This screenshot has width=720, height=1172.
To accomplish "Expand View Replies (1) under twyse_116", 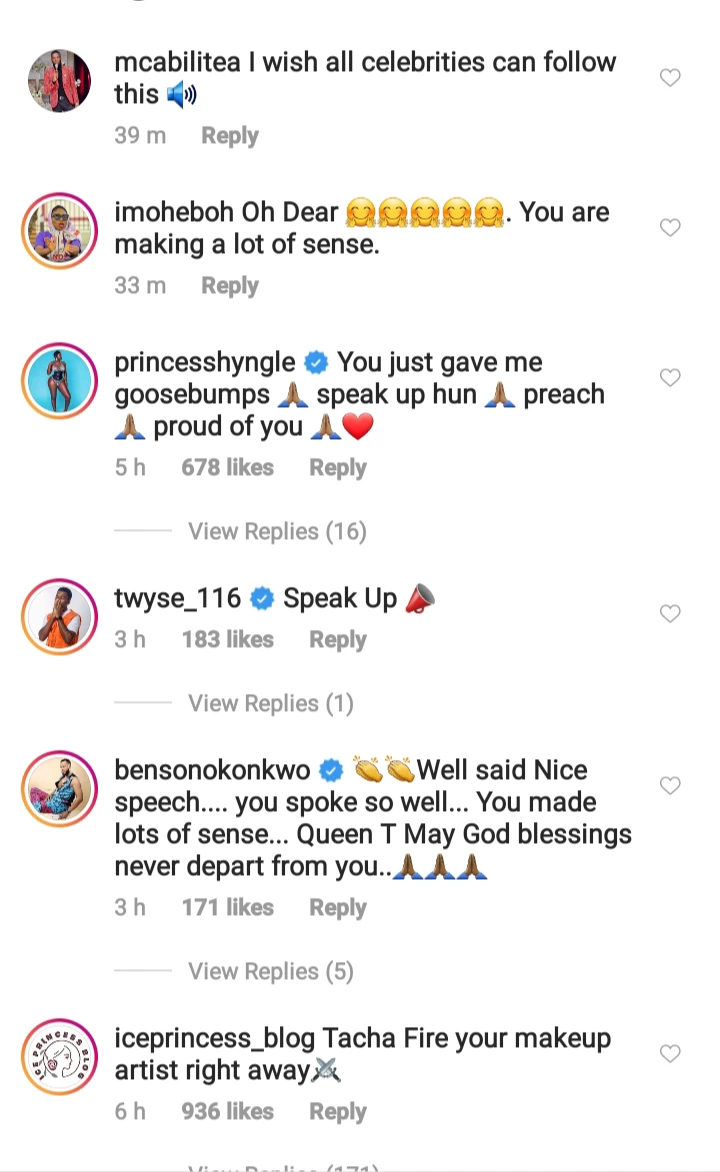I will (x=271, y=704).
